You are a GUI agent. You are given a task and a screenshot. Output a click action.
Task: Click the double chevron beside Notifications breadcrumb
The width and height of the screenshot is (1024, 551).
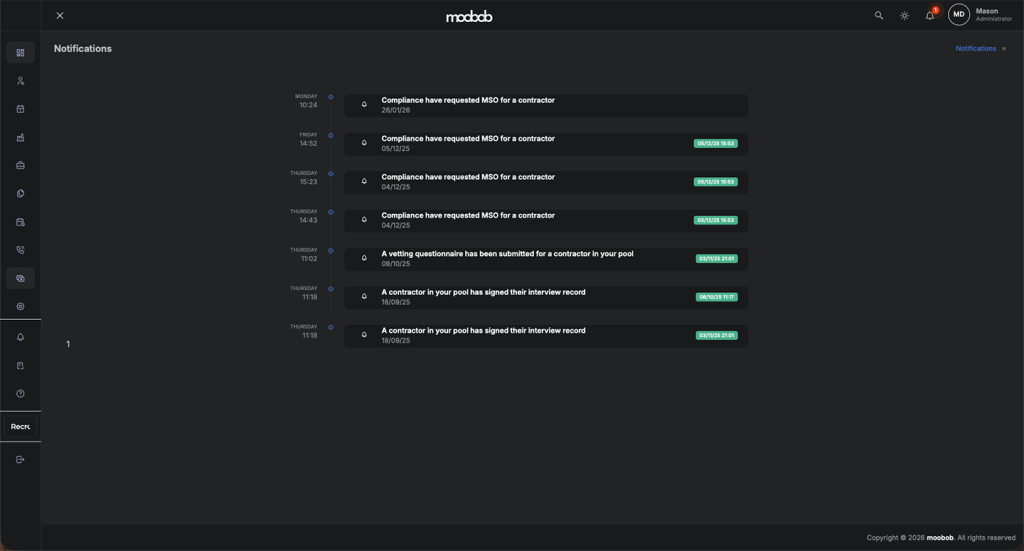coord(1004,49)
